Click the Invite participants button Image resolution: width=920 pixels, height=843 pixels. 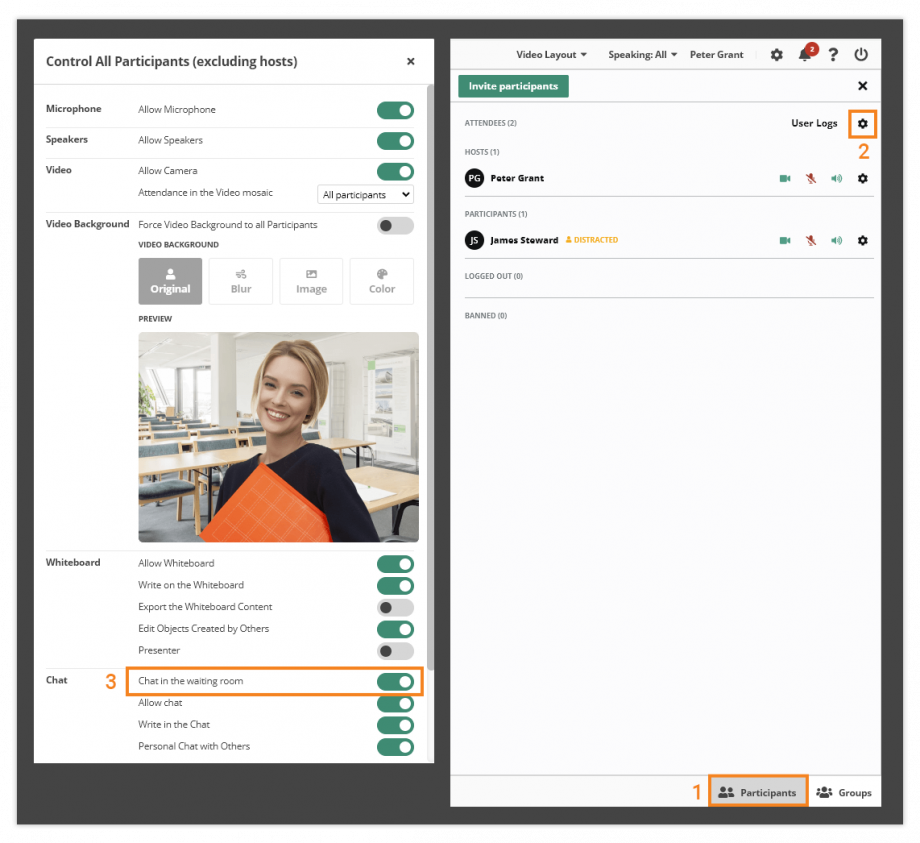(513, 86)
